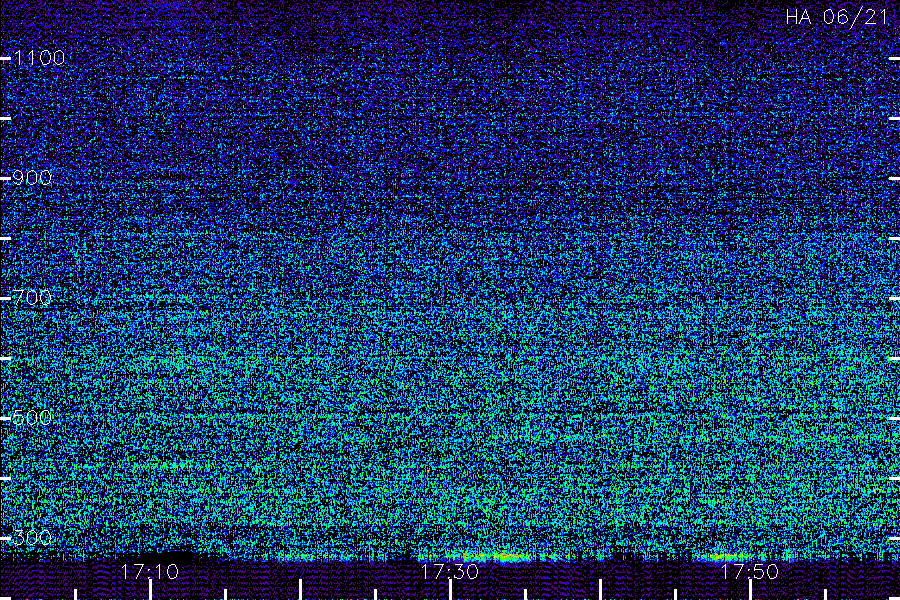Click the 300 frequency axis label
The image size is (900, 600).
(32, 537)
